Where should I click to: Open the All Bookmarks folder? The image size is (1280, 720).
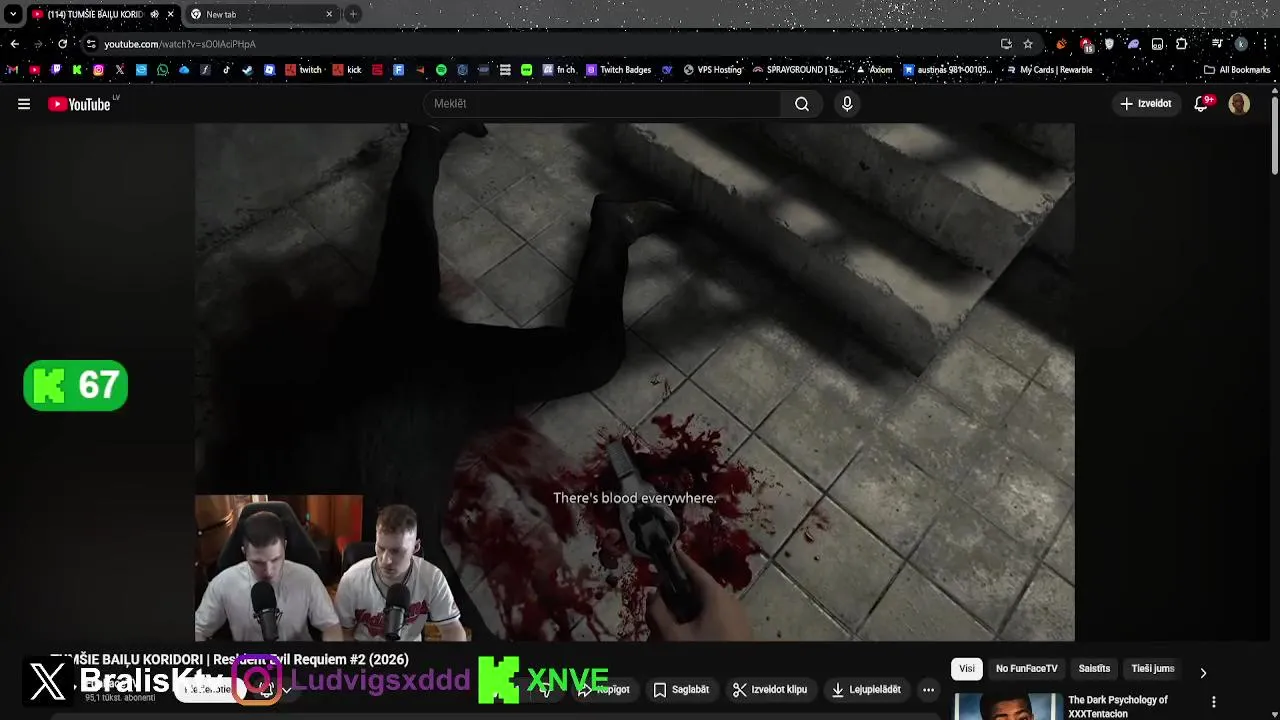(x=1237, y=70)
